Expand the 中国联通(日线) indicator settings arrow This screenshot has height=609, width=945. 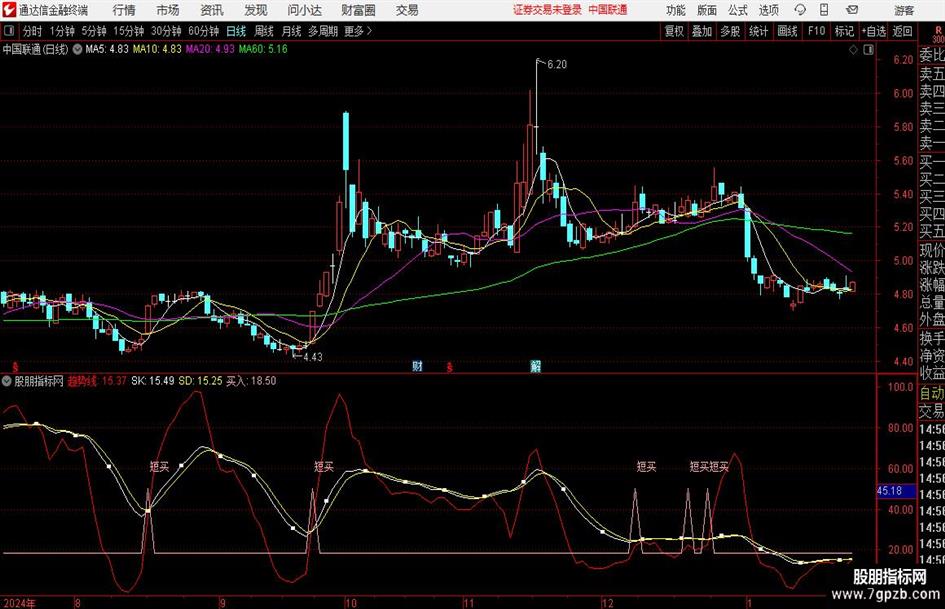pos(77,49)
